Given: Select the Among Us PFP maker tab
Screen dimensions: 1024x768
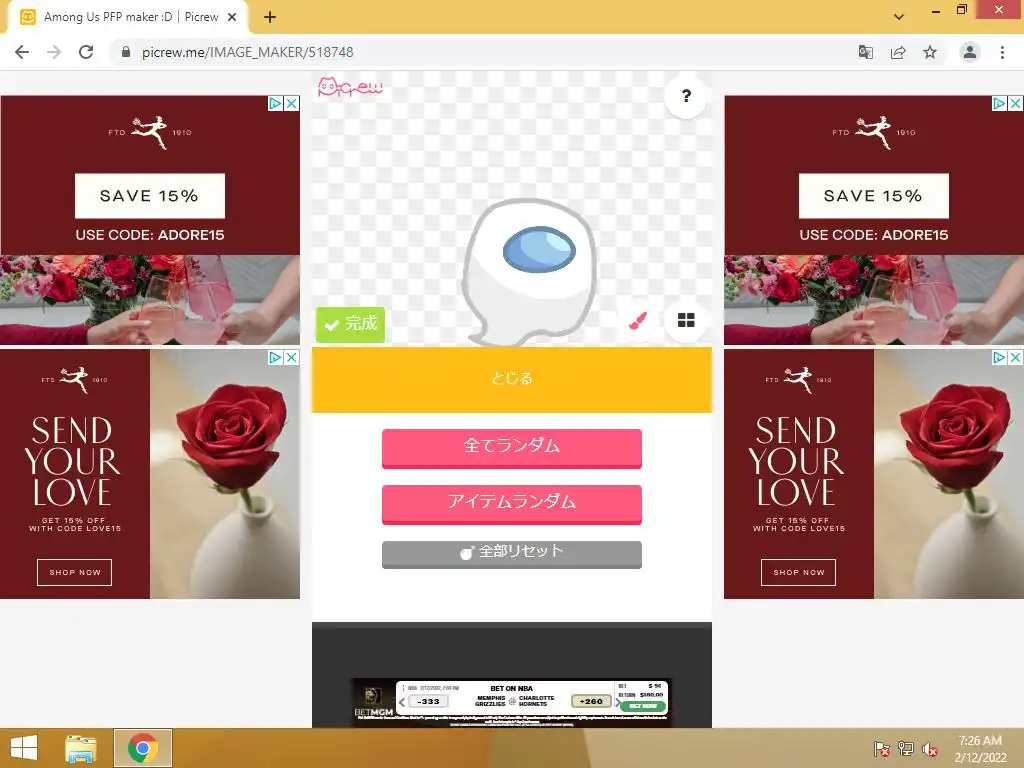Looking at the screenshot, I should 127,17.
